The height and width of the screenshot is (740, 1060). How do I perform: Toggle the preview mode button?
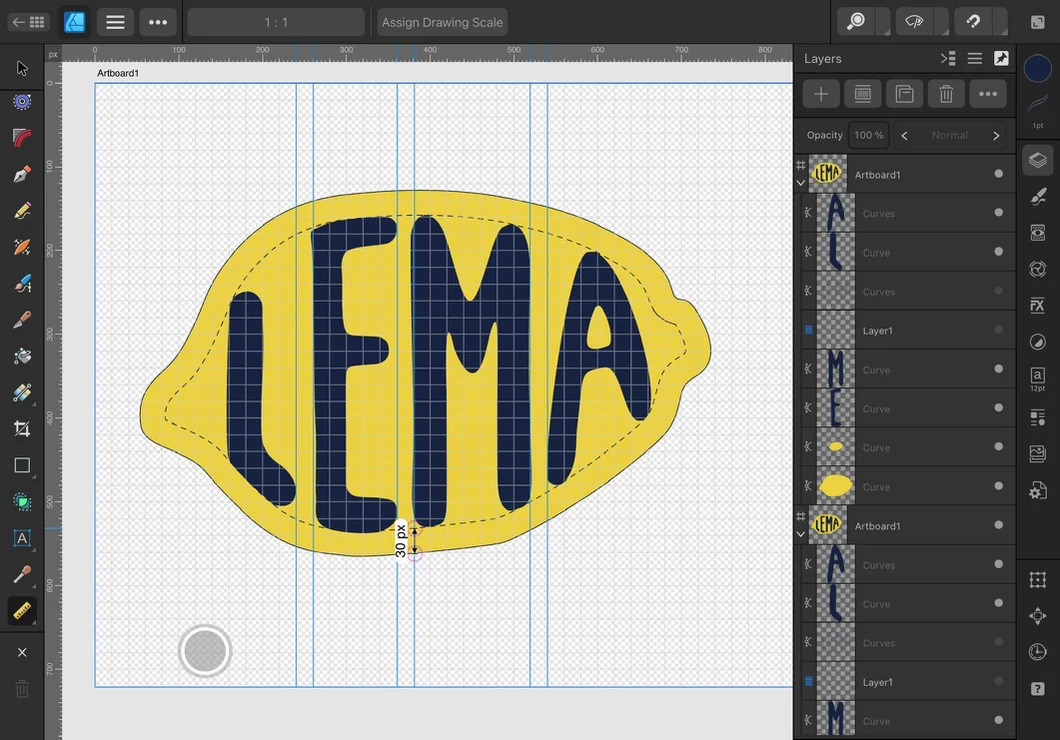915,22
